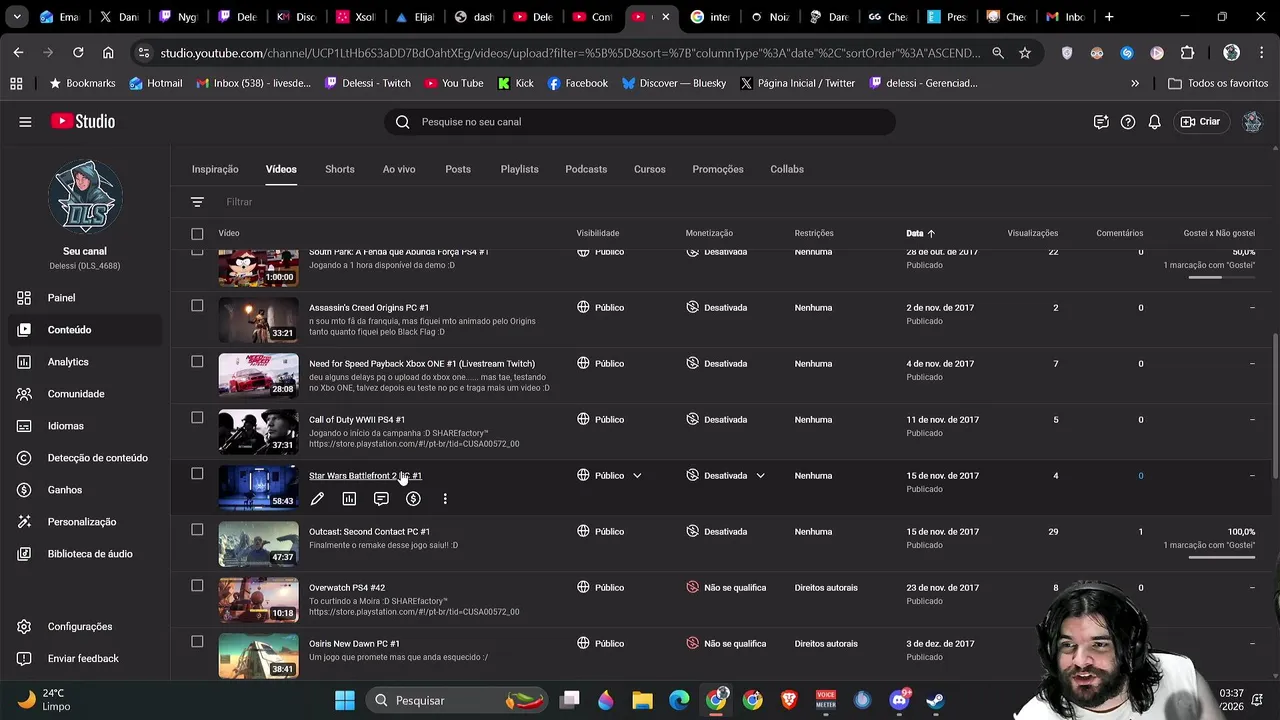This screenshot has width=1280, height=720.
Task: Click the Analytics sidebar icon
Action: click(x=24, y=362)
